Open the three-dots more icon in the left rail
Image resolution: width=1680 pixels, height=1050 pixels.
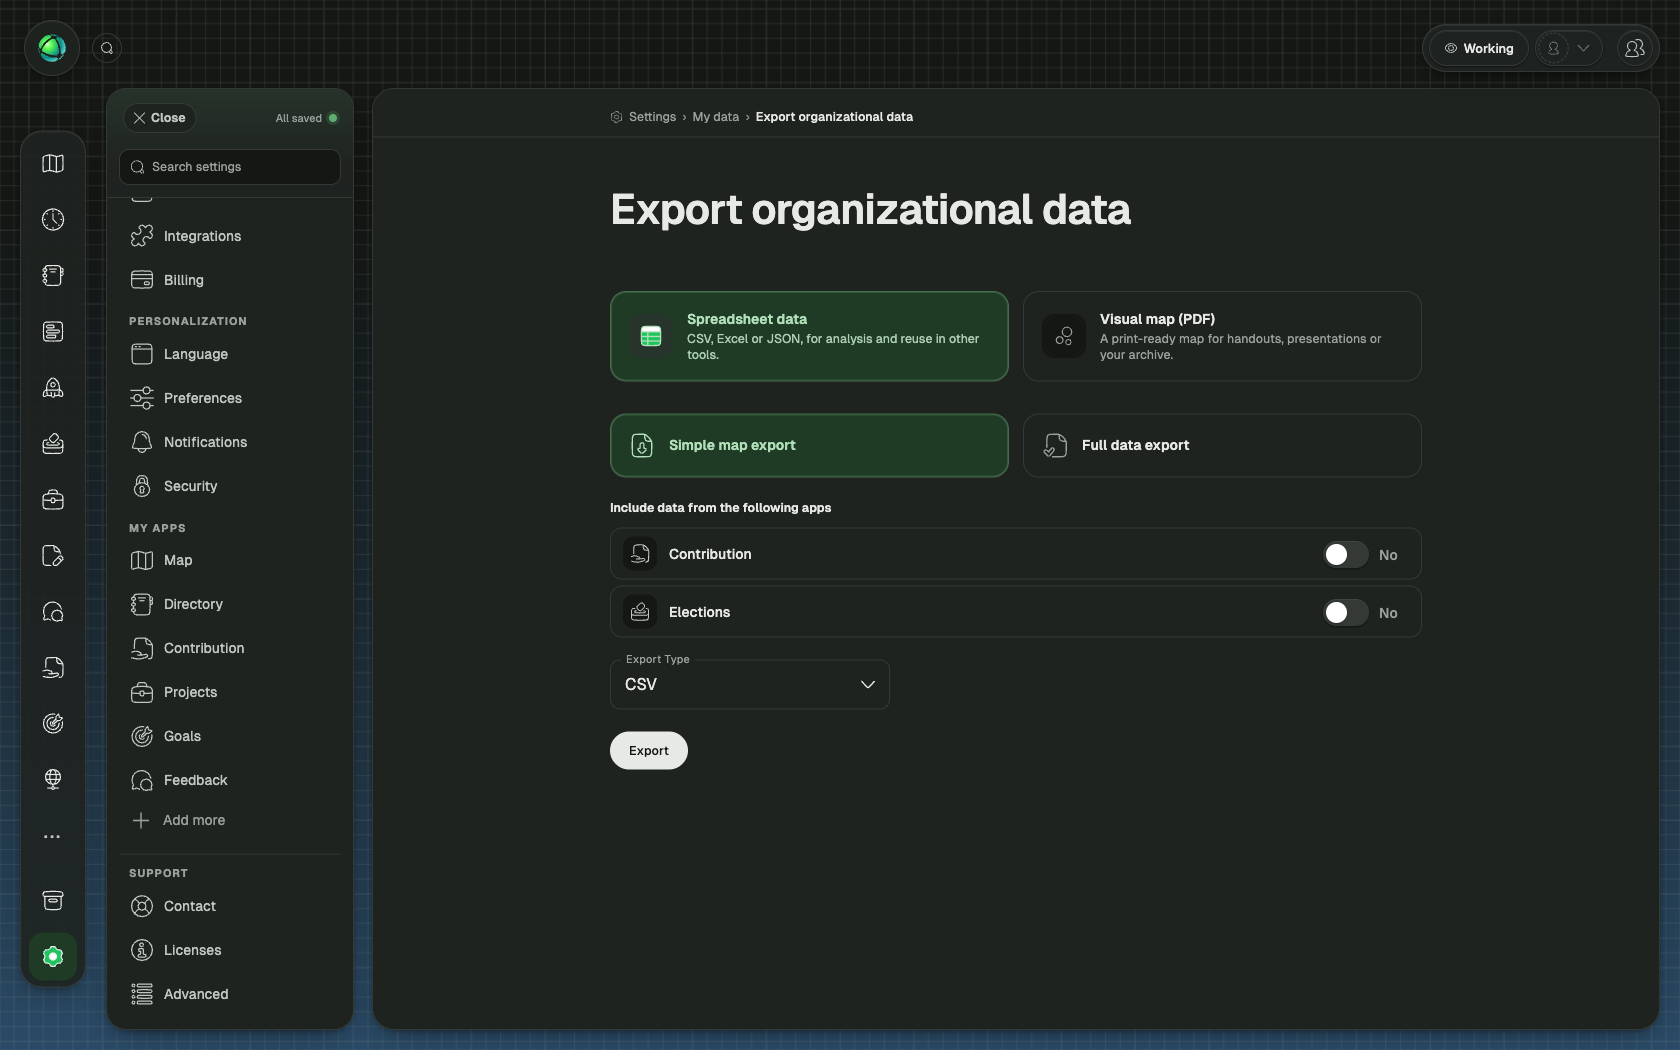53,836
